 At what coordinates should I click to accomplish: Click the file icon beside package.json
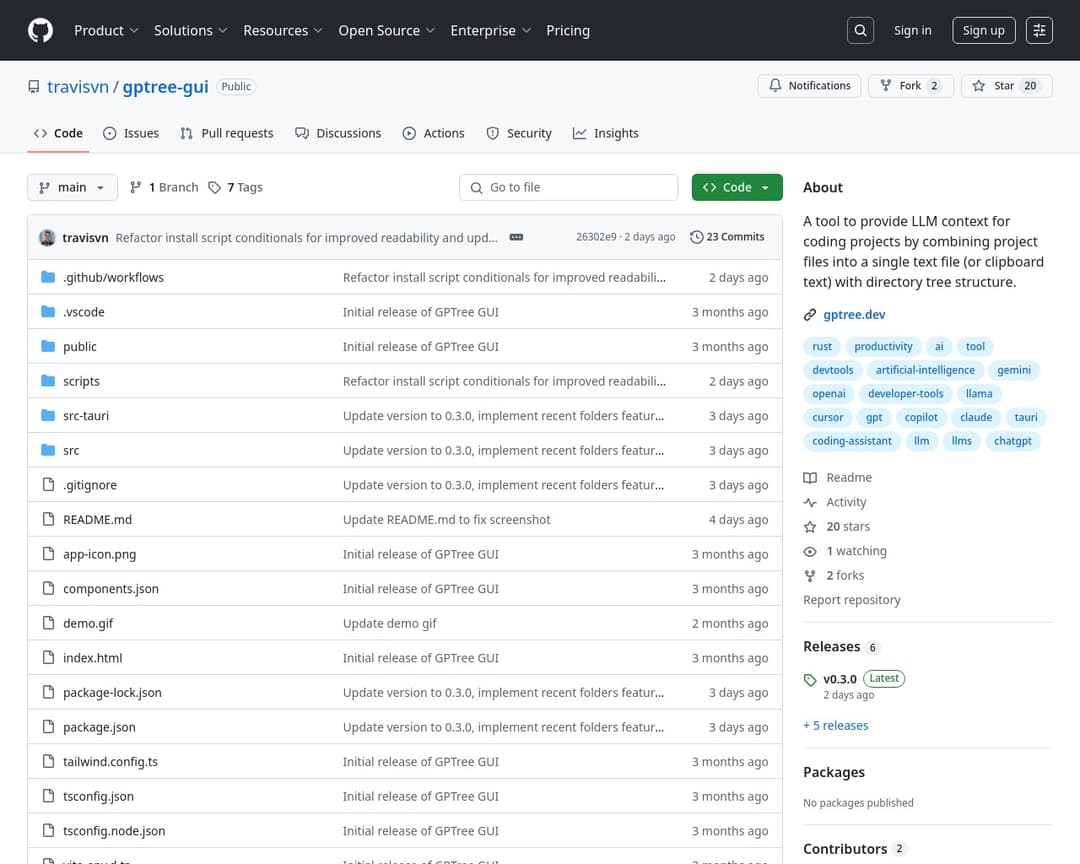coord(48,726)
